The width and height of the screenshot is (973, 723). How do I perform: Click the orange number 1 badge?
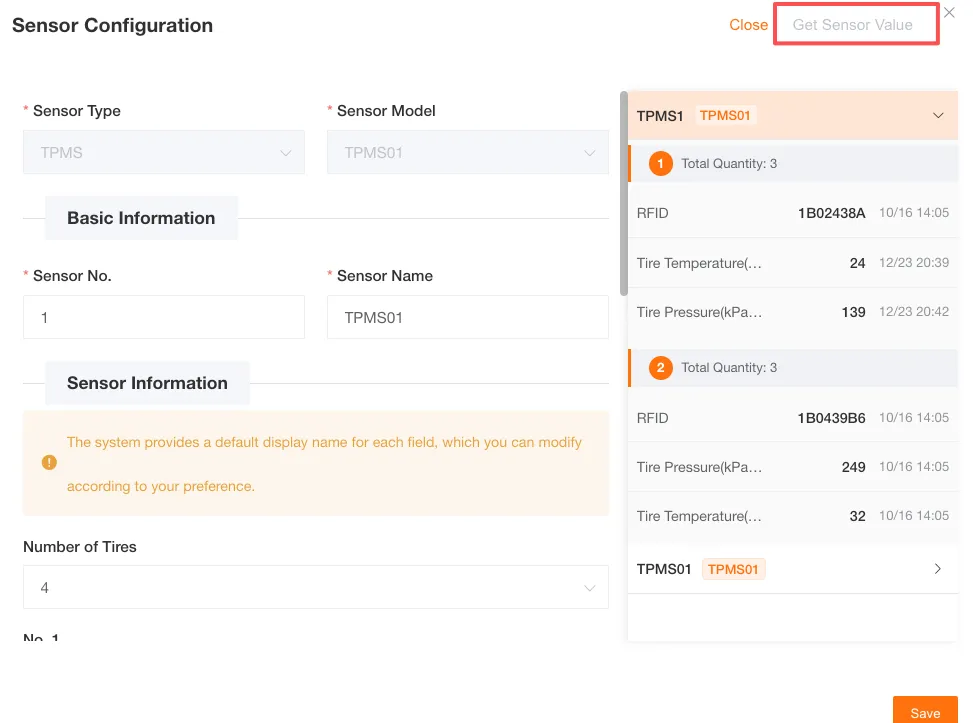(660, 163)
